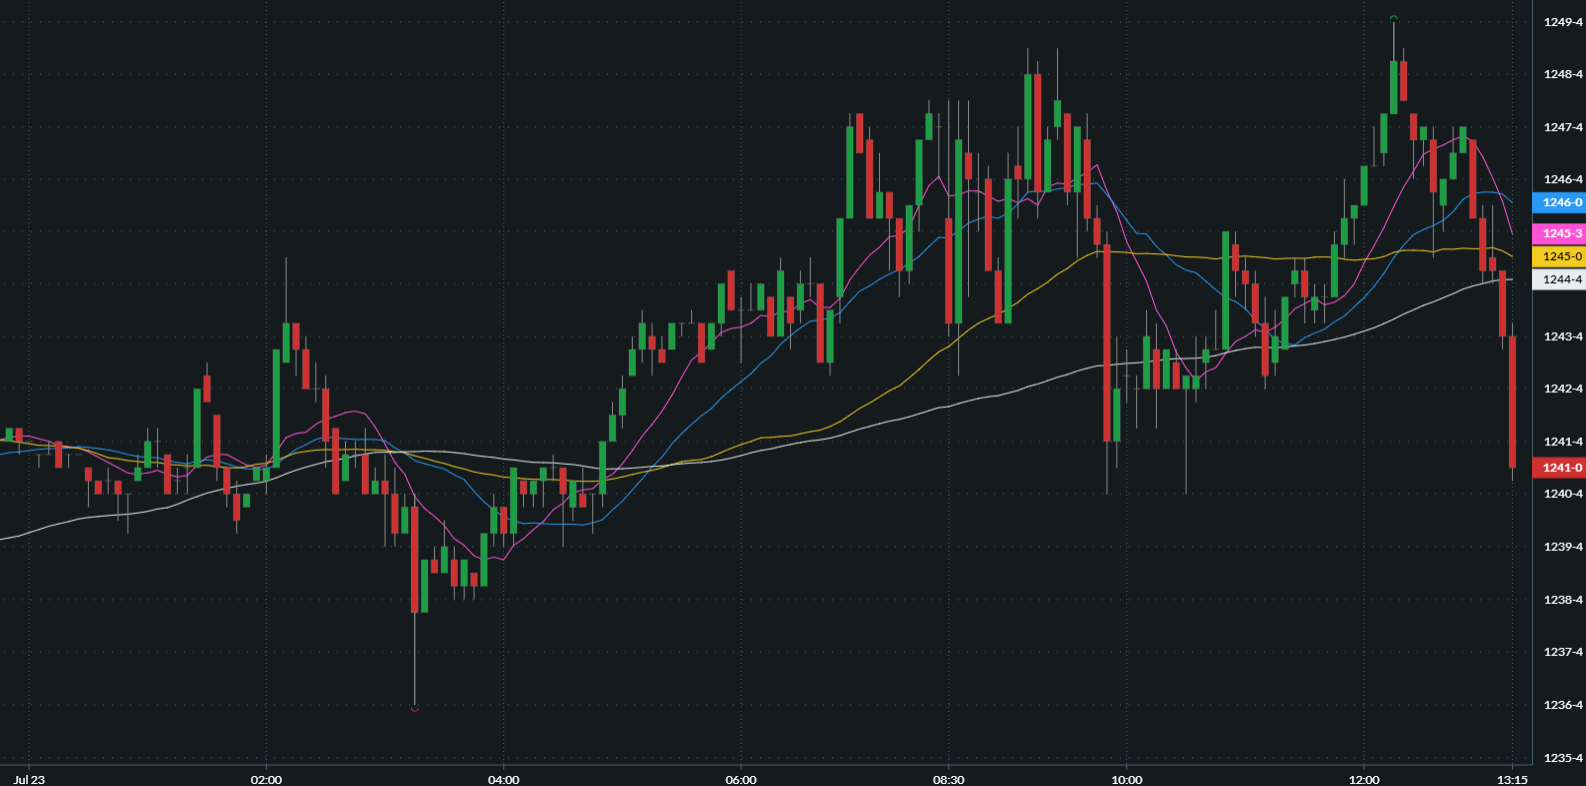Click the 02:00 time axis label
Image resolution: width=1586 pixels, height=786 pixels.
(266, 779)
